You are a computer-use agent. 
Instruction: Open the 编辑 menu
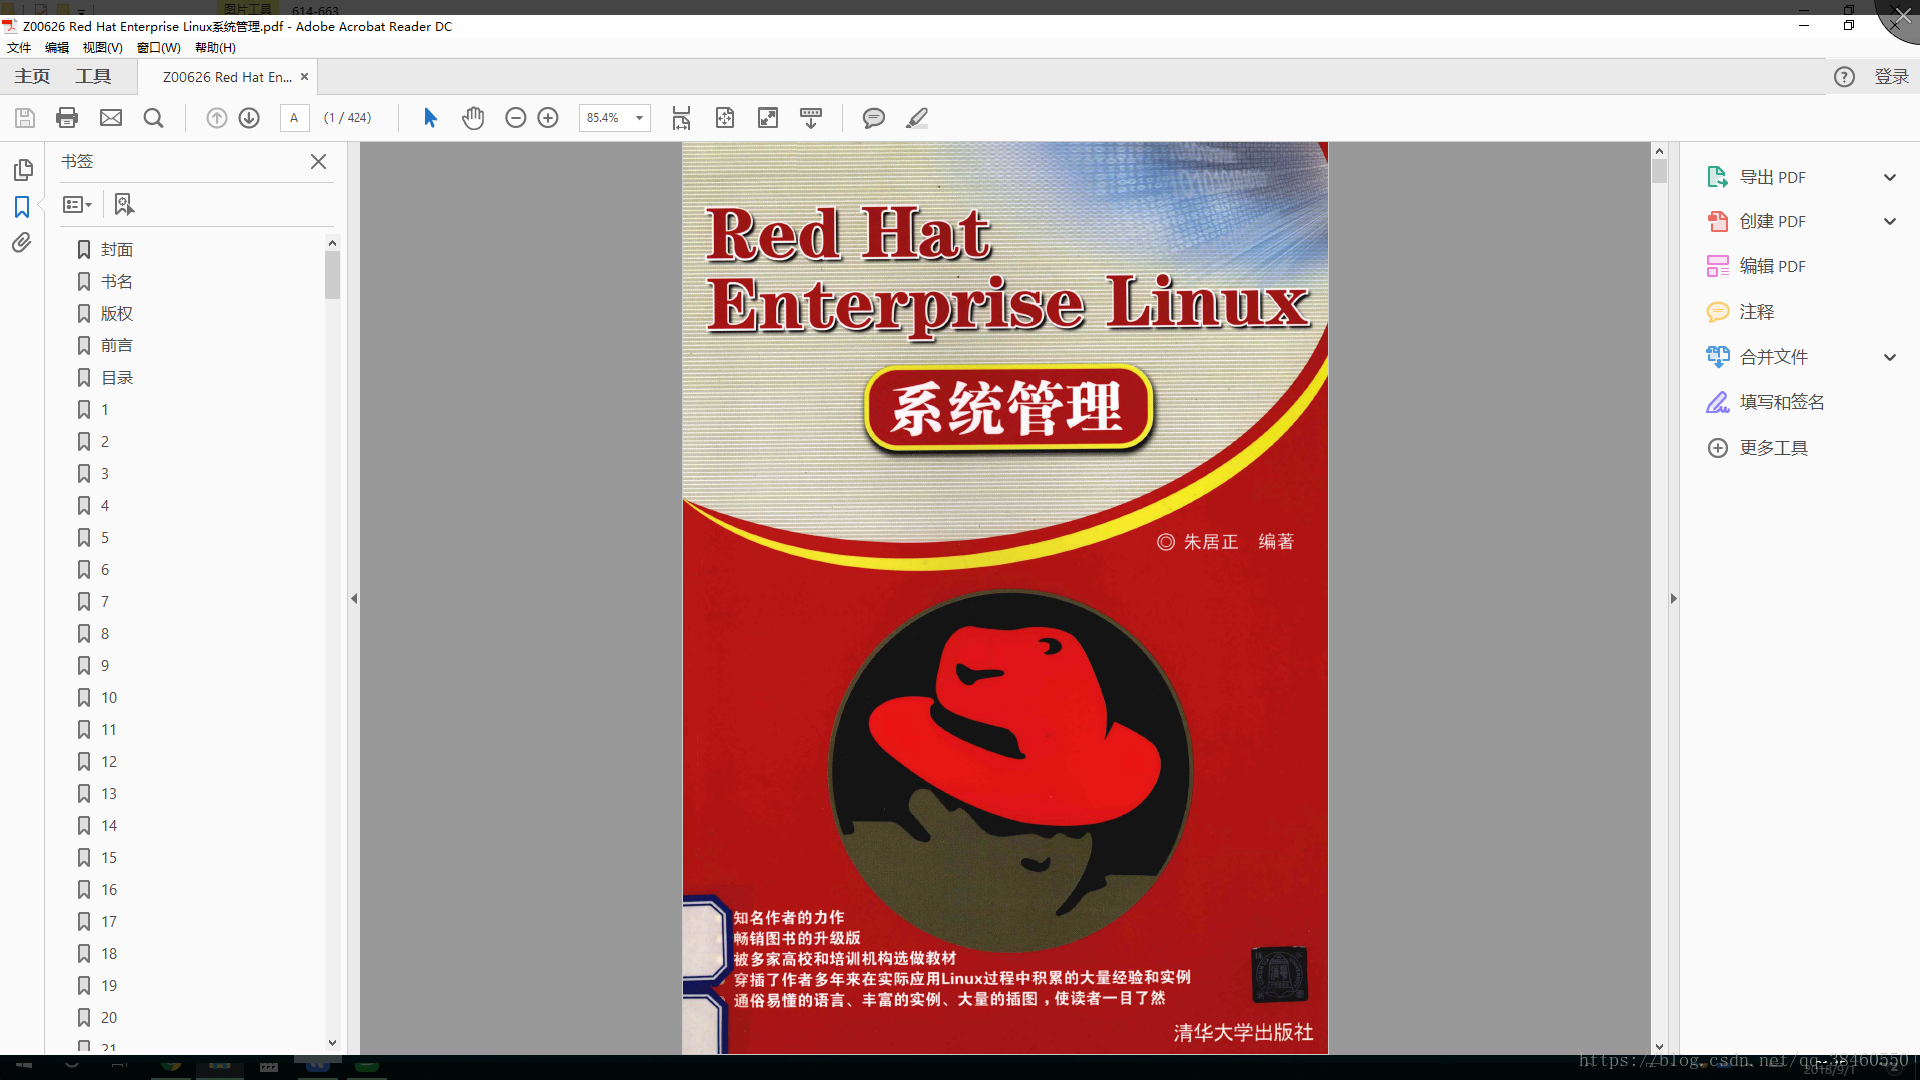(x=57, y=48)
